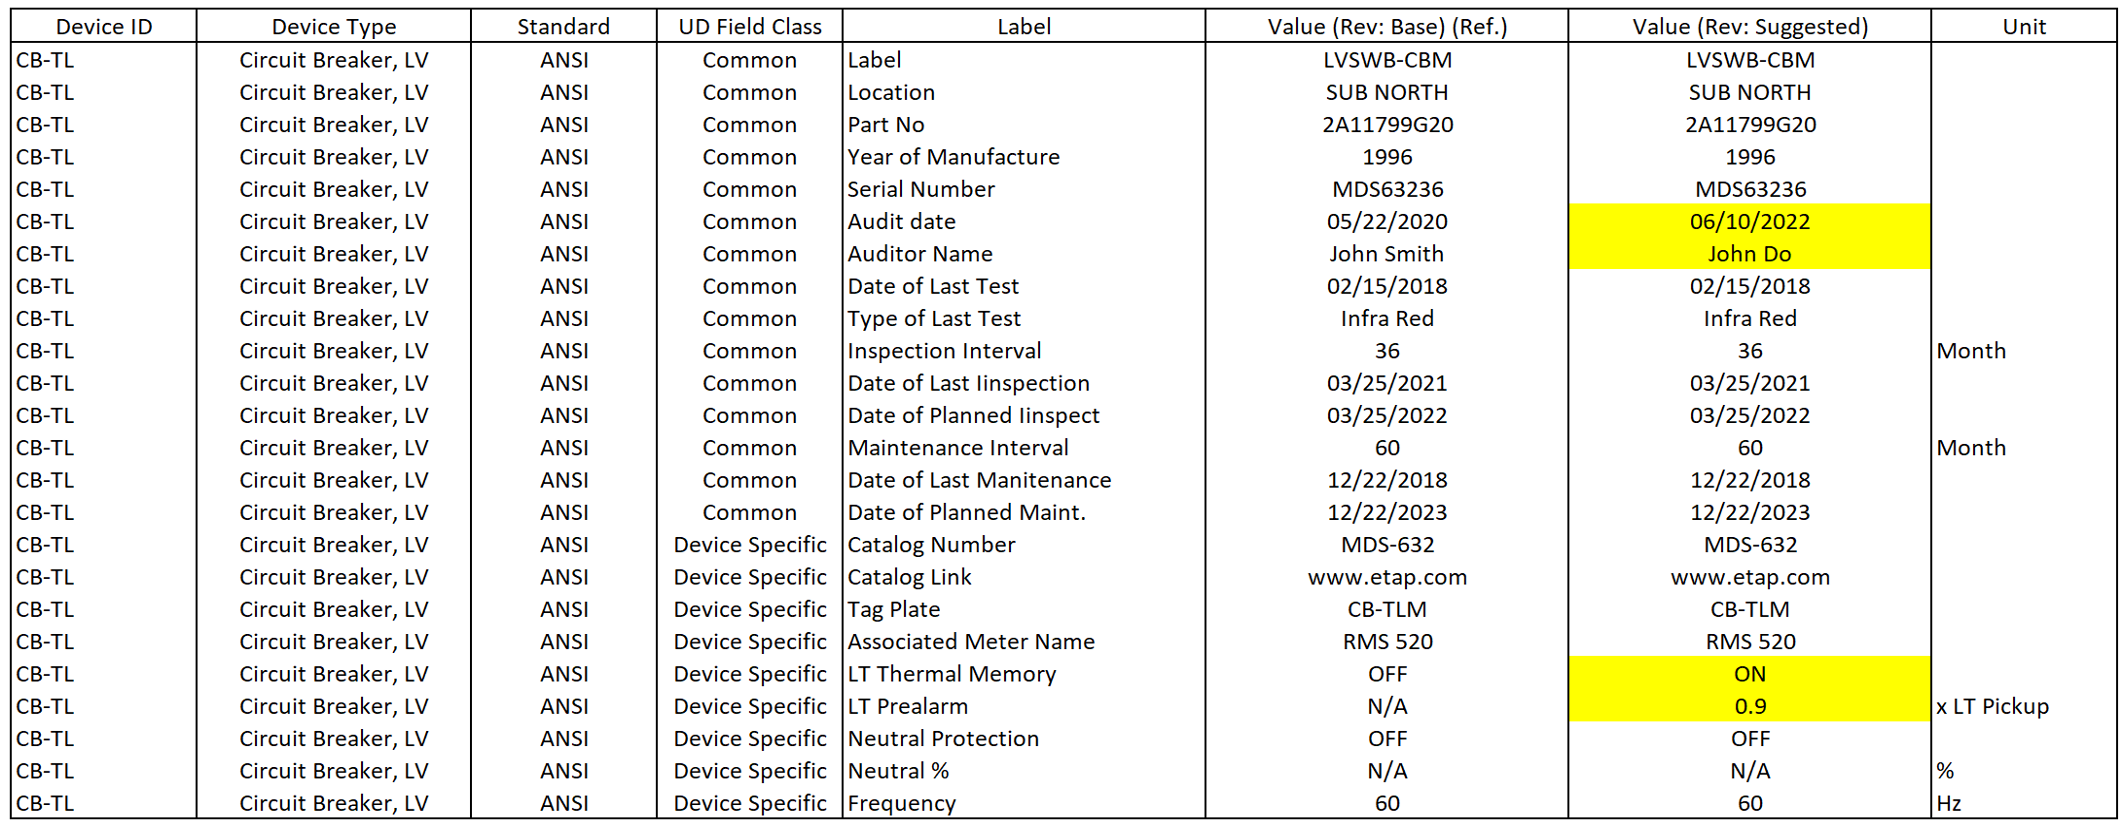The width and height of the screenshot is (2122, 827).
Task: Select the Unit column header
Action: (x=2023, y=27)
